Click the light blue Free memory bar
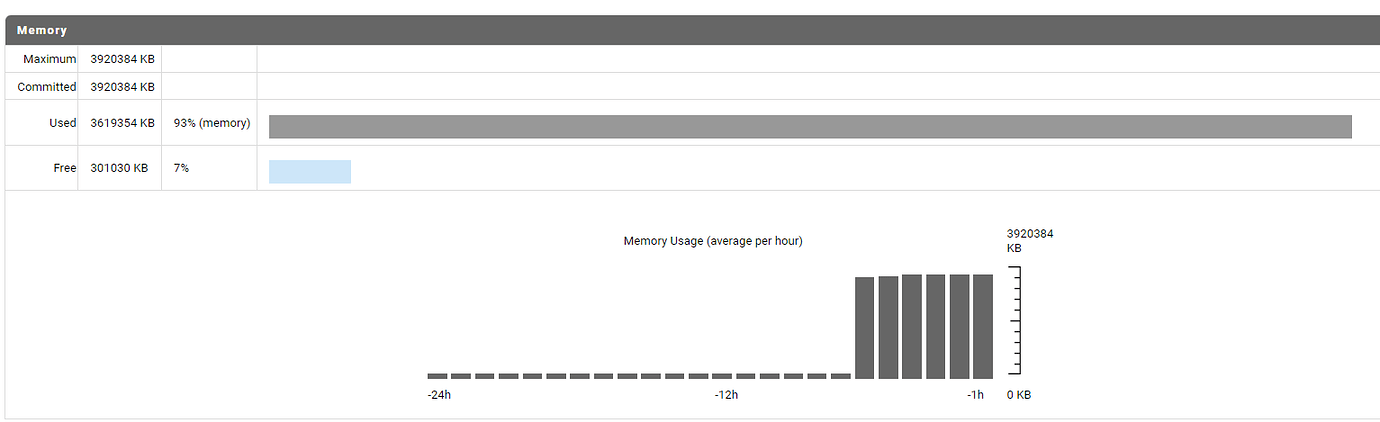The image size is (1380, 422). point(310,171)
